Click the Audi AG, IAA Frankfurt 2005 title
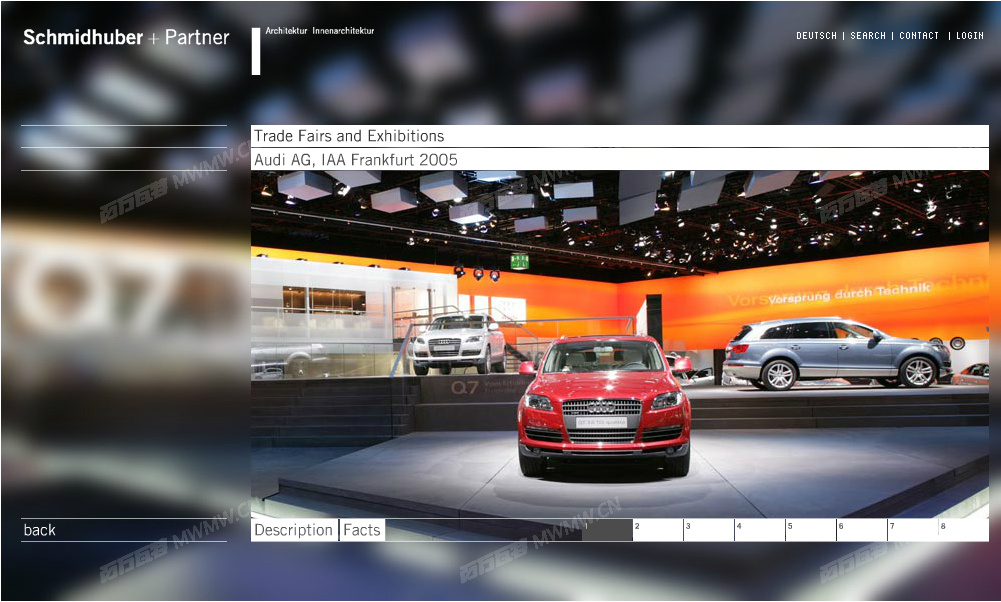Image resolution: width=1001 pixels, height=602 pixels. (356, 160)
